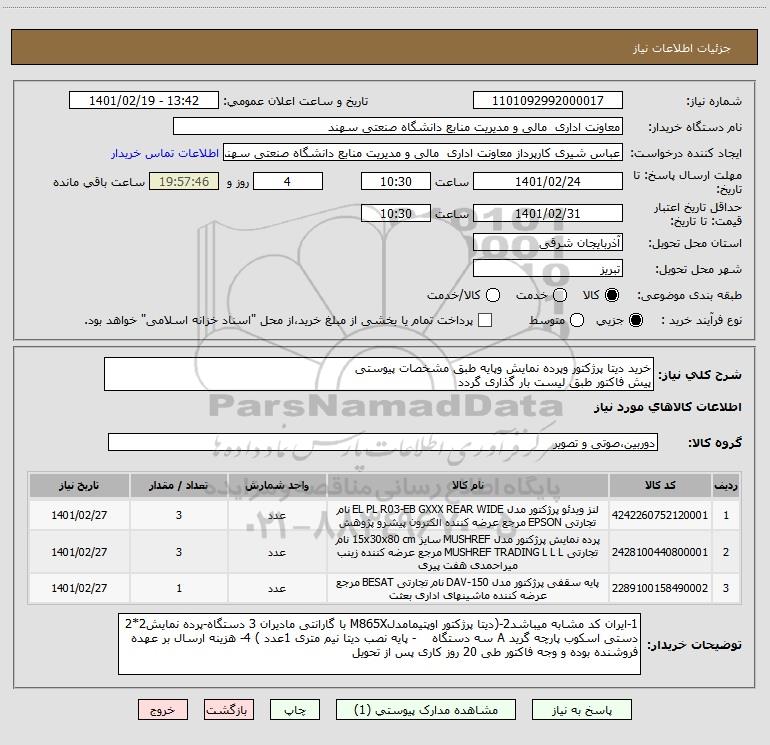Click the goods group field دوربین،صوتی و تصویر
This screenshot has height=745, width=770.
pyautogui.click(x=383, y=442)
